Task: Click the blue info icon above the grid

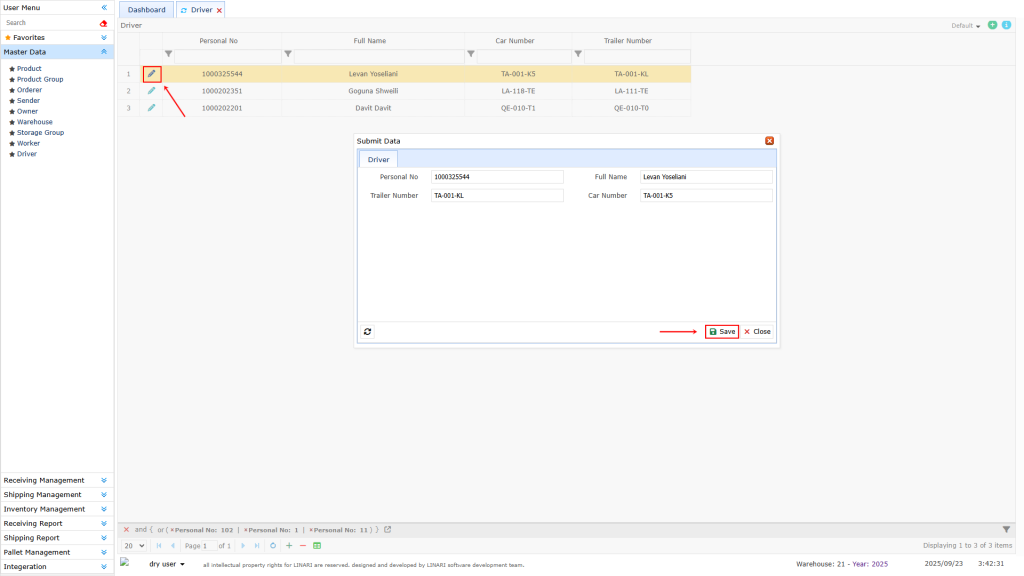Action: pyautogui.click(x=1006, y=25)
